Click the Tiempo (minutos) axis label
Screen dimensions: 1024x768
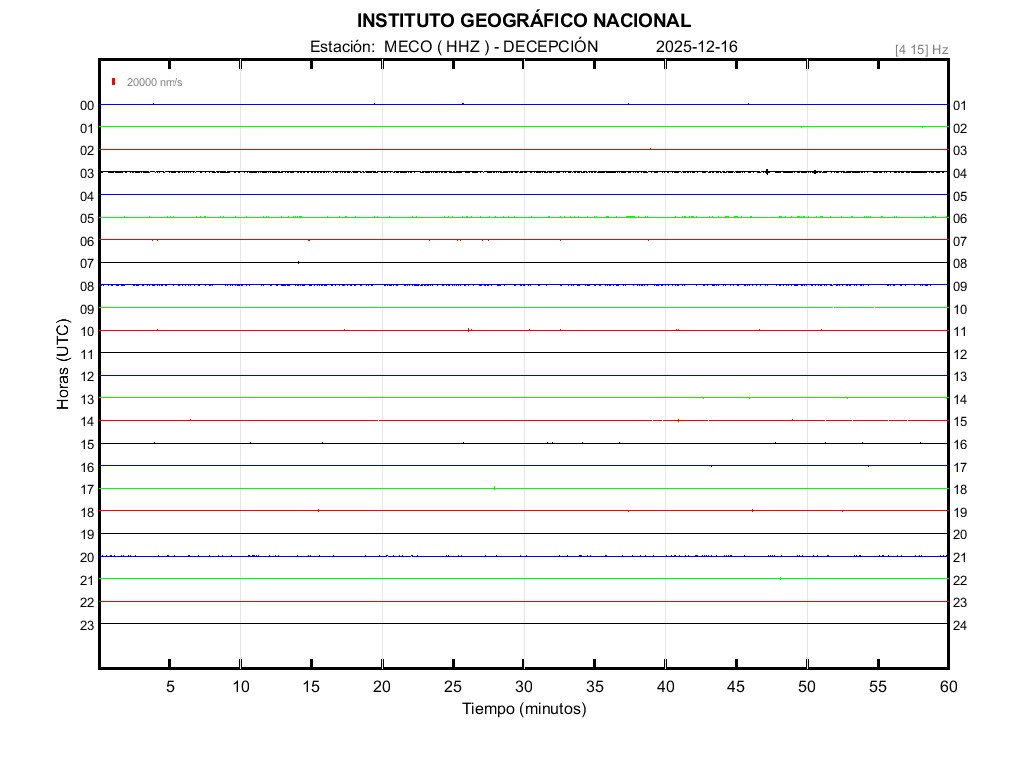(523, 709)
